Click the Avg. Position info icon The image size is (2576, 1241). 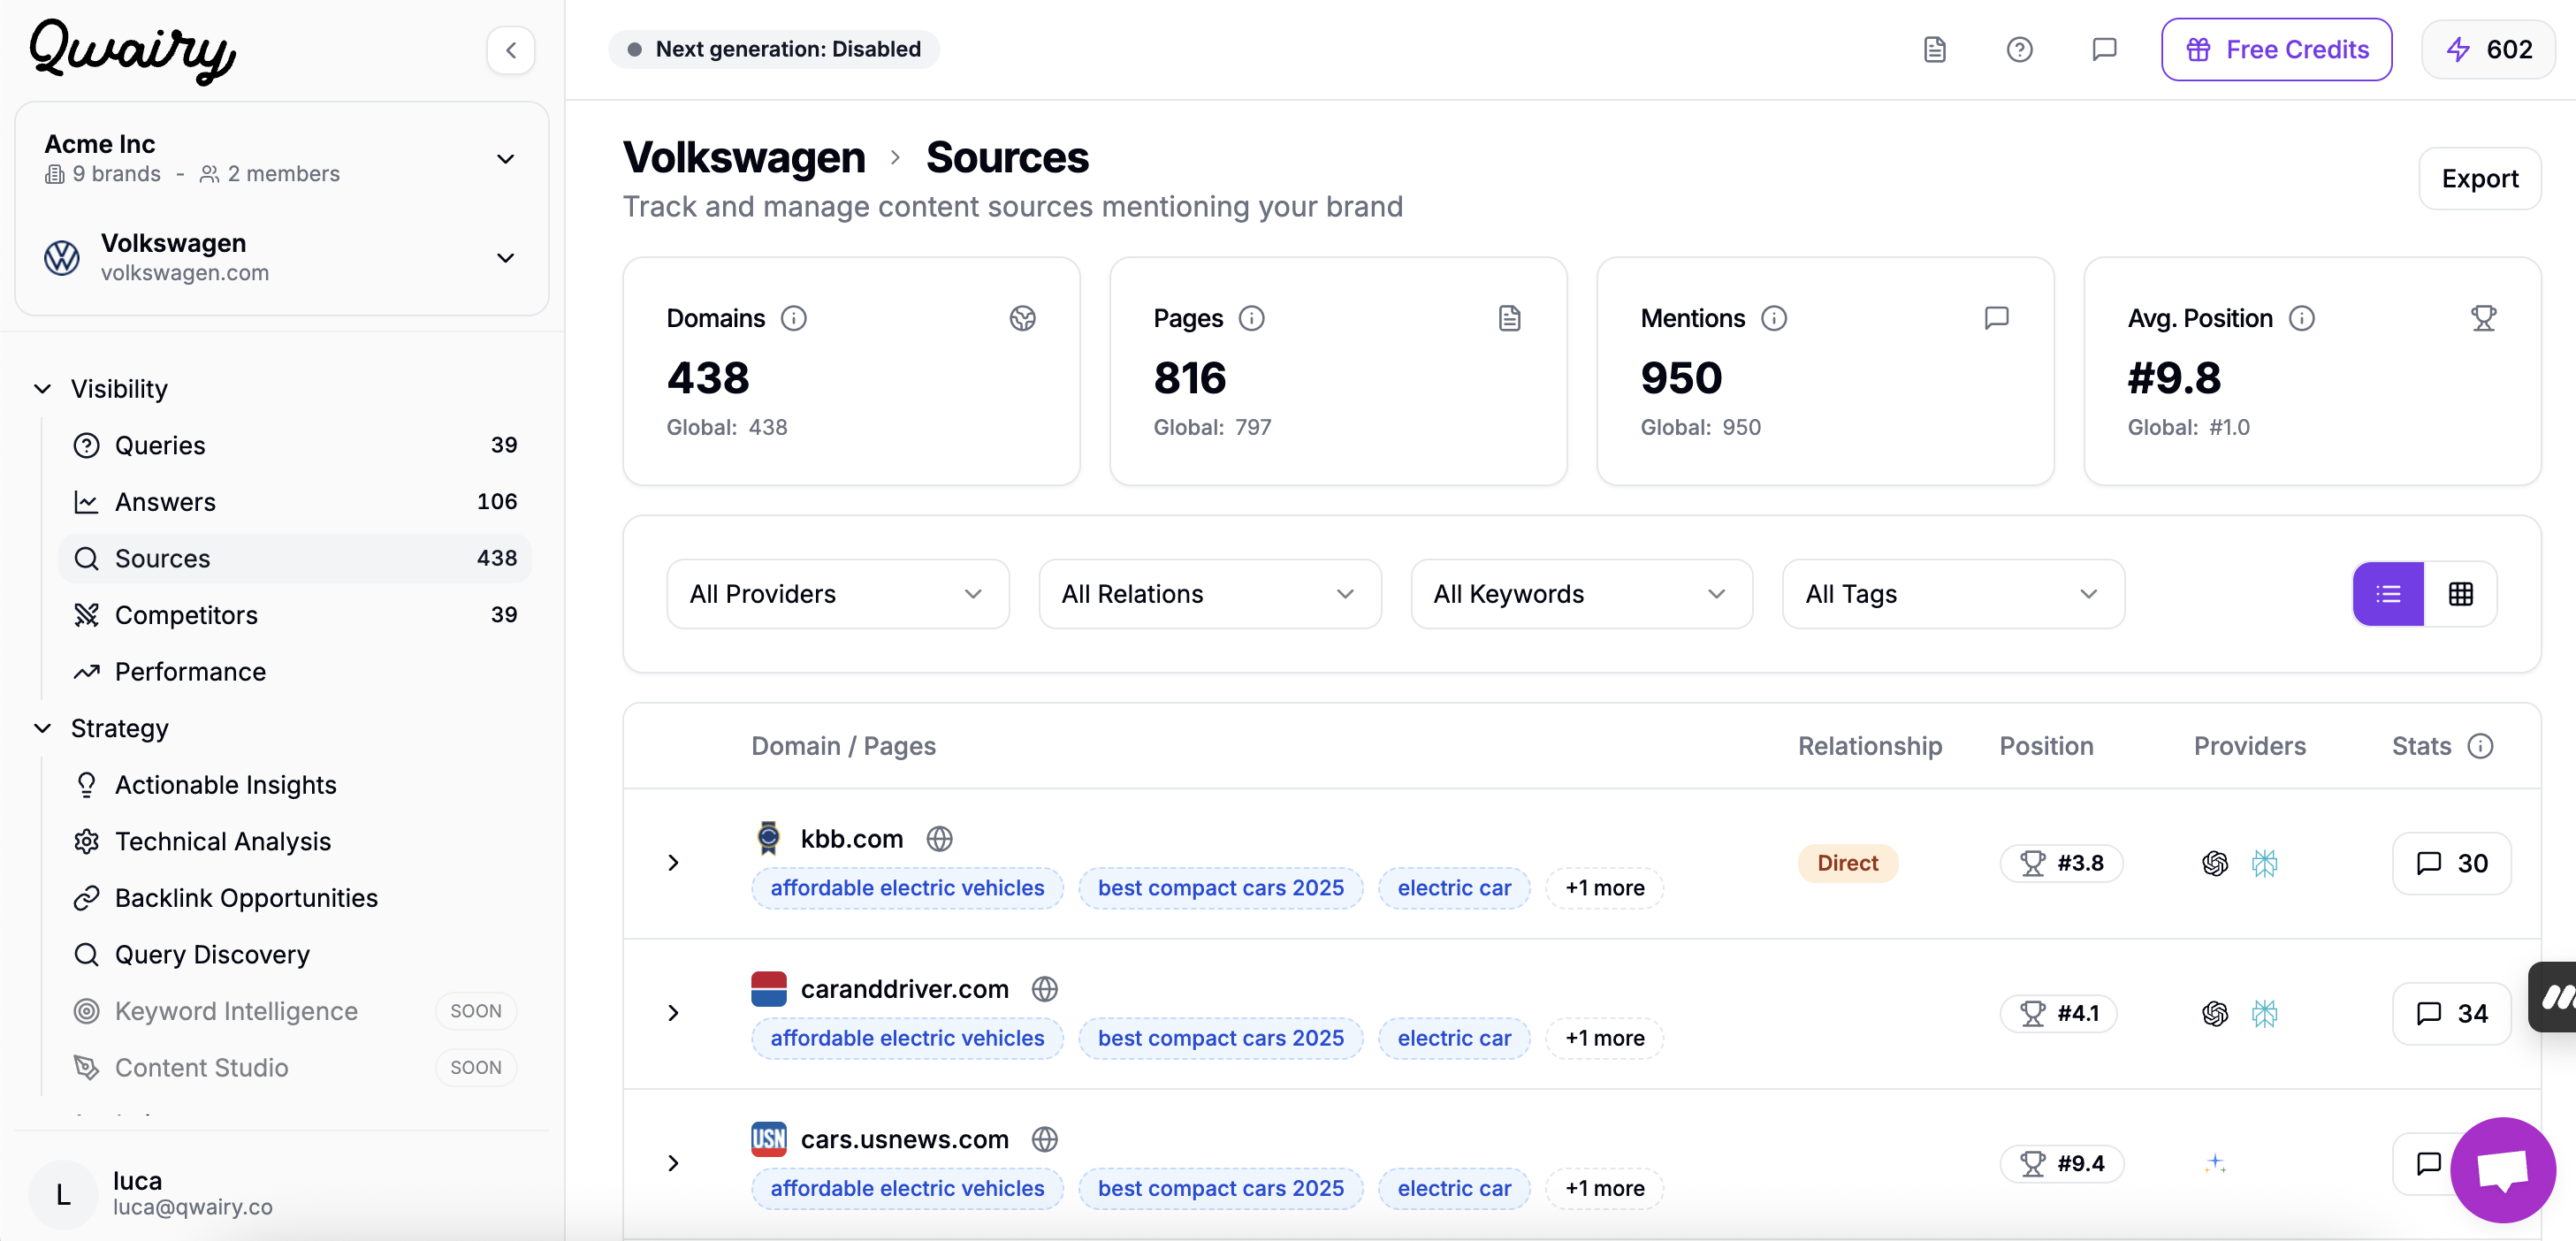(2302, 318)
